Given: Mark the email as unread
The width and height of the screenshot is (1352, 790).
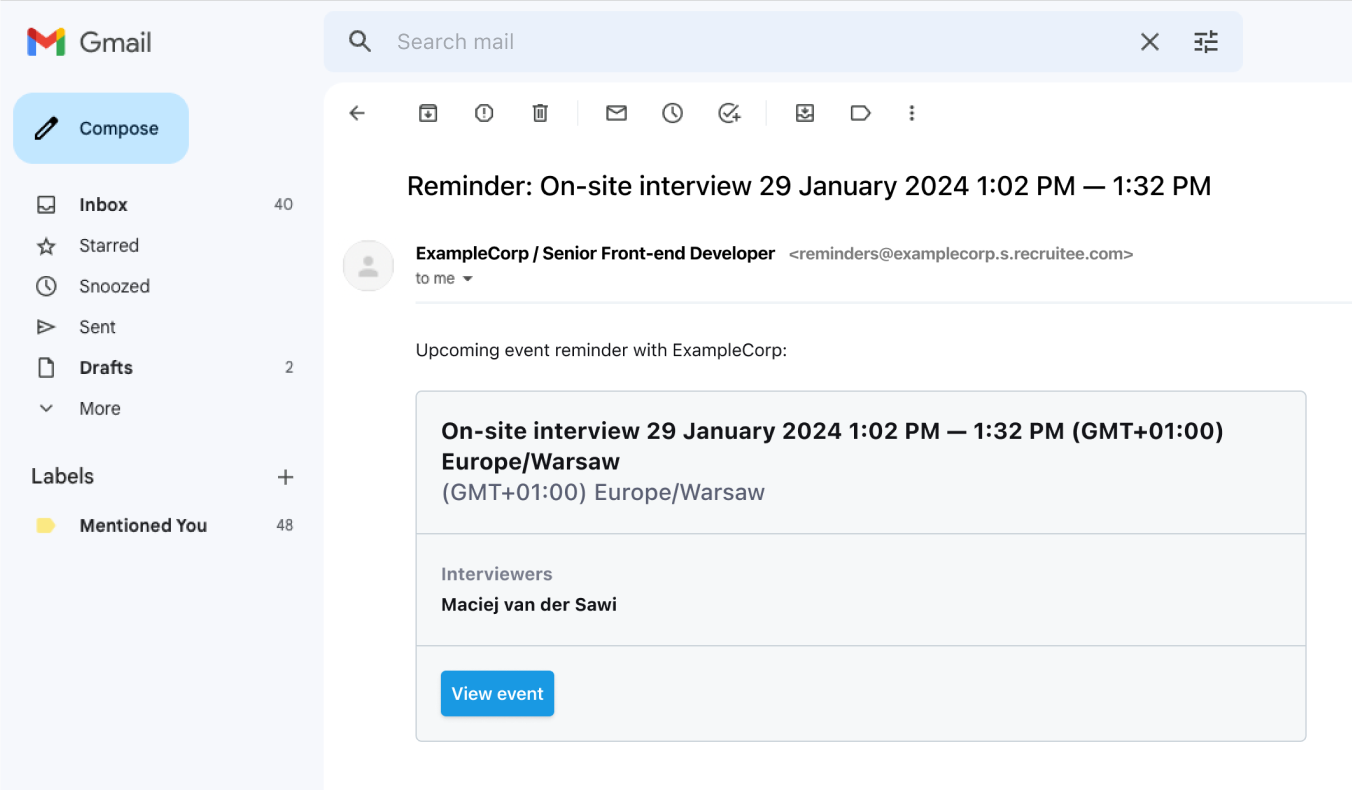Looking at the screenshot, I should coord(616,113).
